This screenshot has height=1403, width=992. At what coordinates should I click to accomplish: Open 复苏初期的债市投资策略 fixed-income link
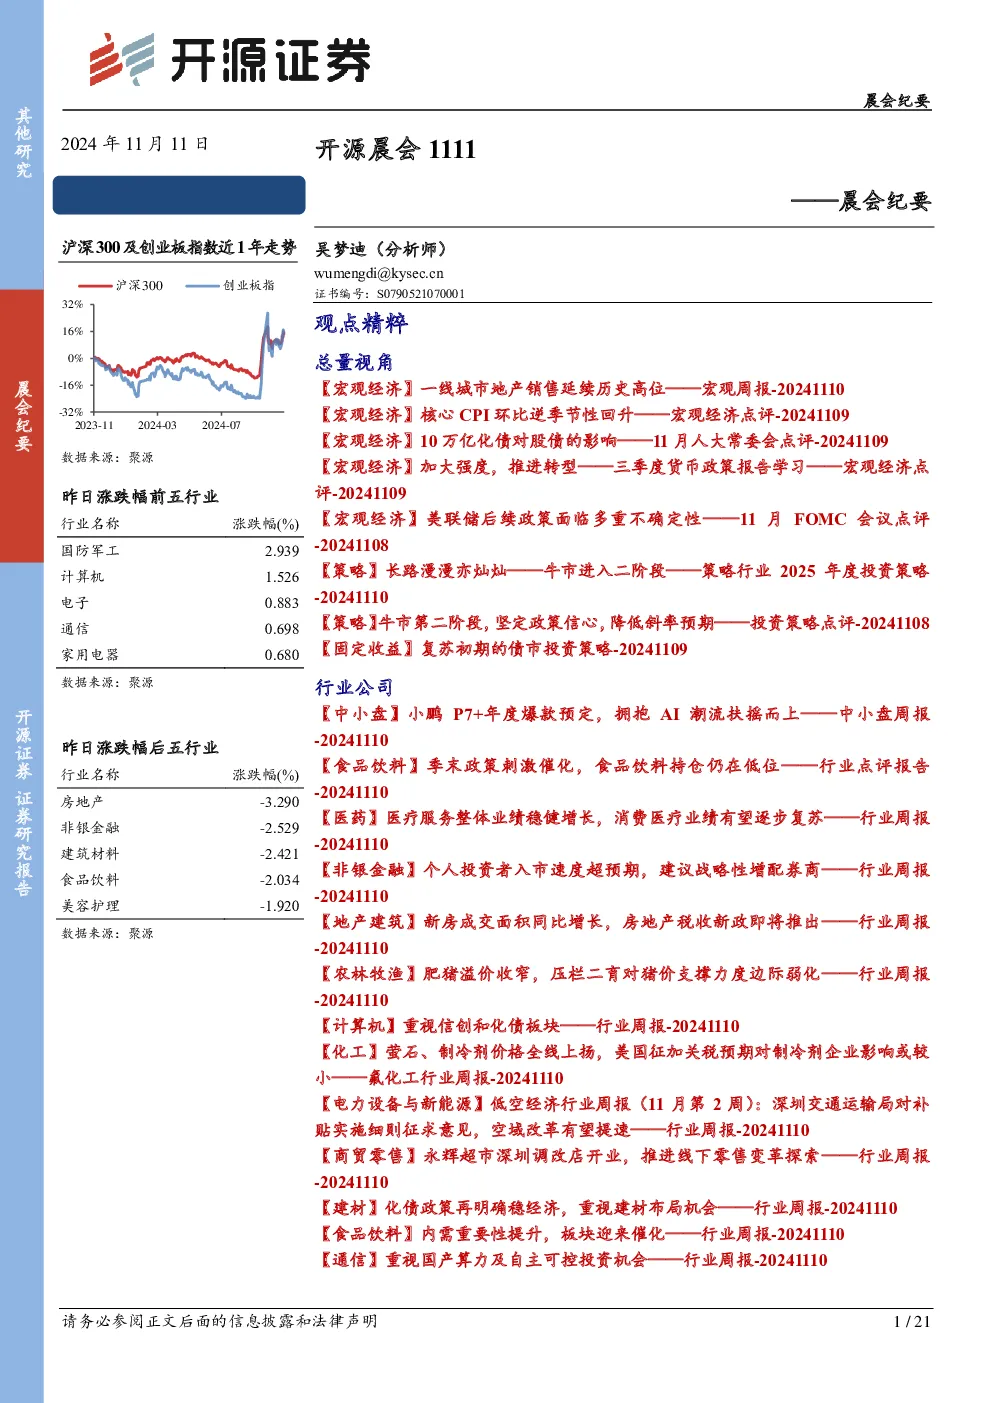coord(501,649)
